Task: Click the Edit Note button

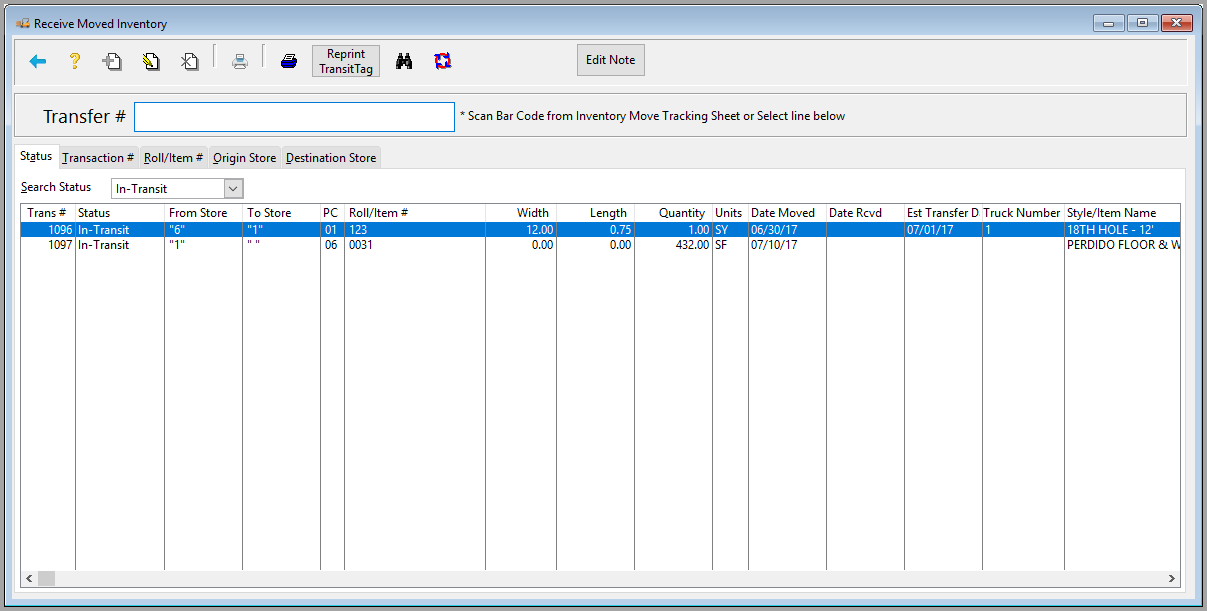Action: tap(610, 60)
